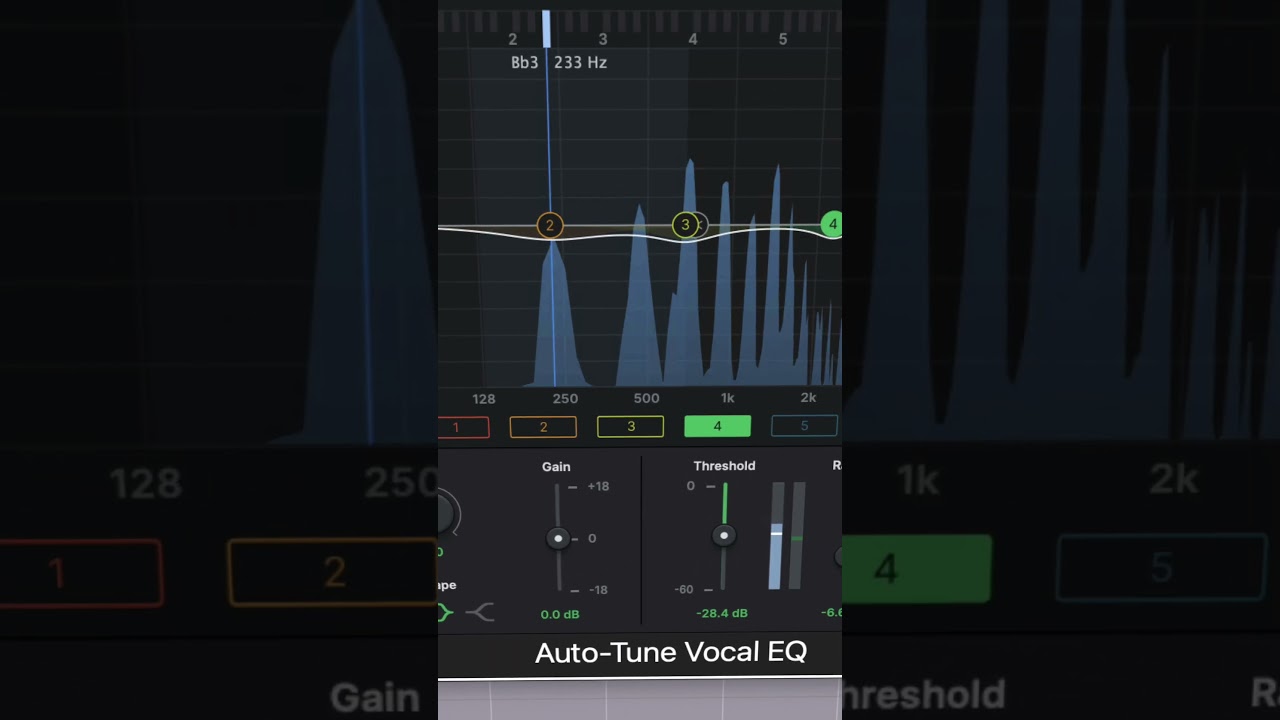Viewport: 1280px width, 720px height.
Task: Click green EQ node 4 on the curve
Action: point(832,225)
